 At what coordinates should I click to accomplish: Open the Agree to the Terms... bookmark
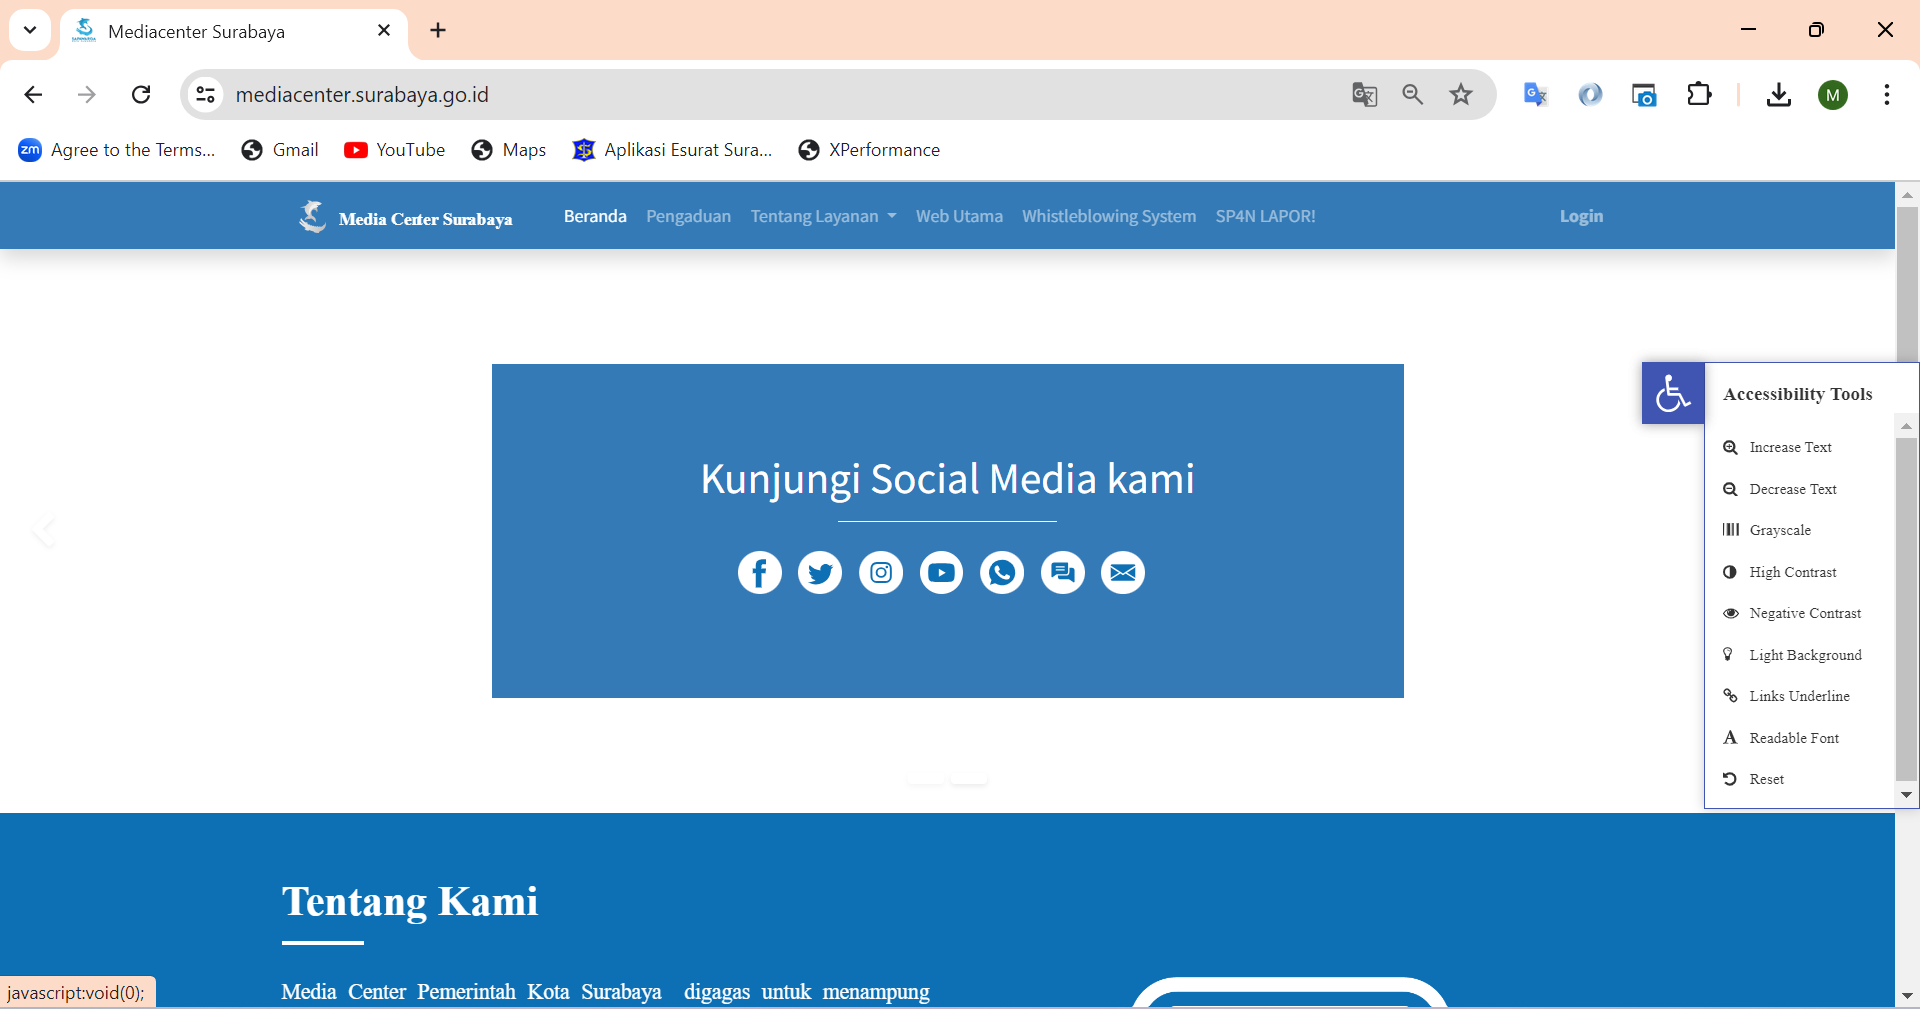click(x=117, y=150)
